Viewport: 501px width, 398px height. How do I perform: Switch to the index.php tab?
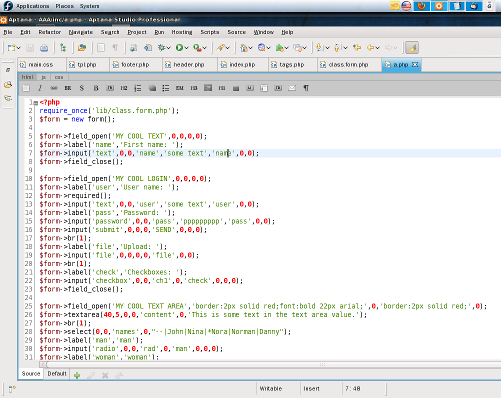coord(242,65)
